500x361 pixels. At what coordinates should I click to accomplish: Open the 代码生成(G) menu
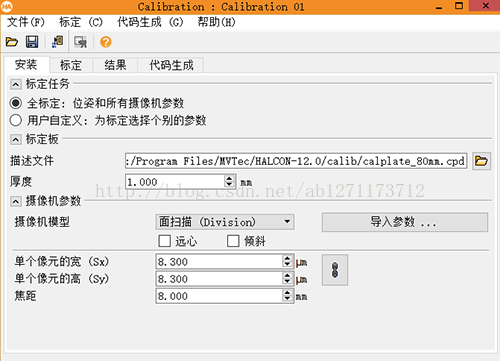[150, 22]
